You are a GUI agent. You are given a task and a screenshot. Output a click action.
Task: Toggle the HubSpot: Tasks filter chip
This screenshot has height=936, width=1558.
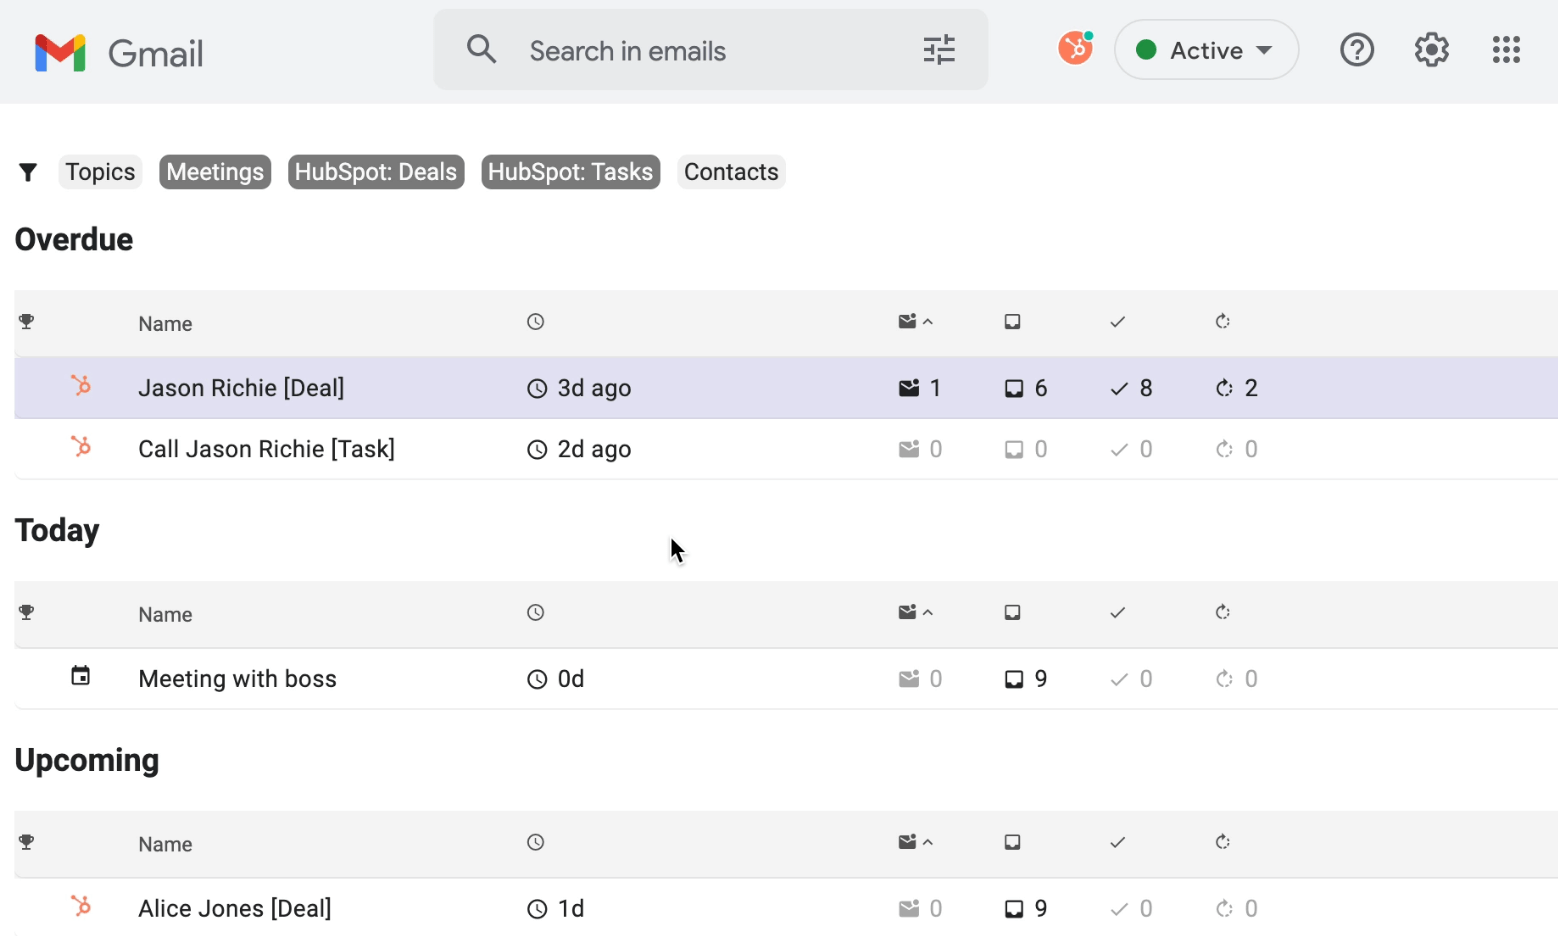570,172
